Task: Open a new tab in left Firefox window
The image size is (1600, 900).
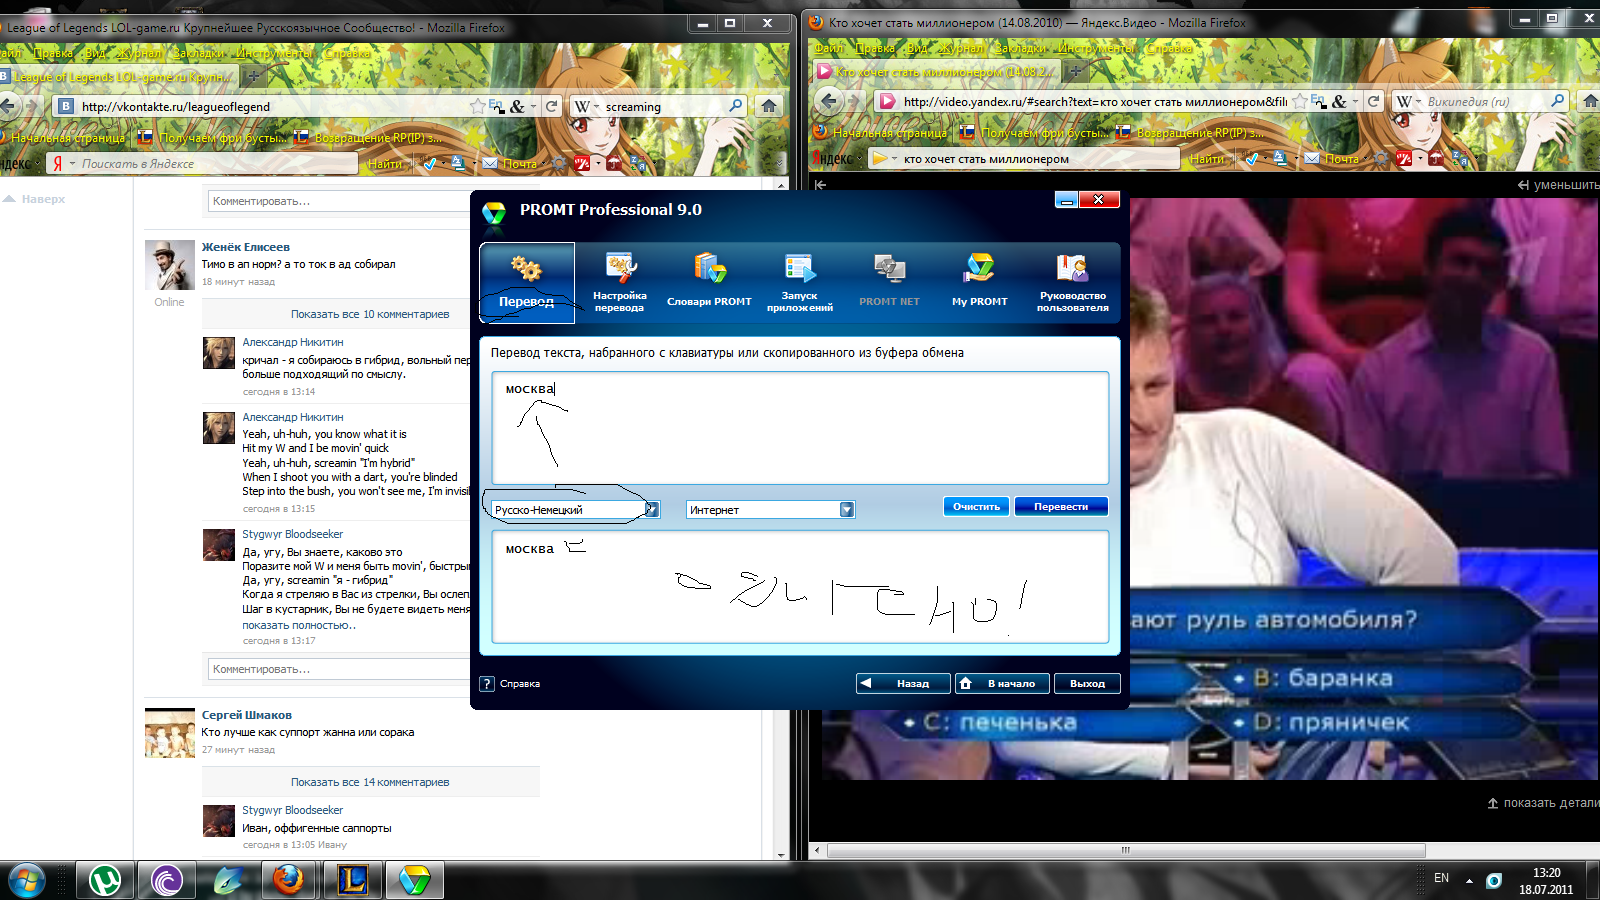Action: point(253,76)
